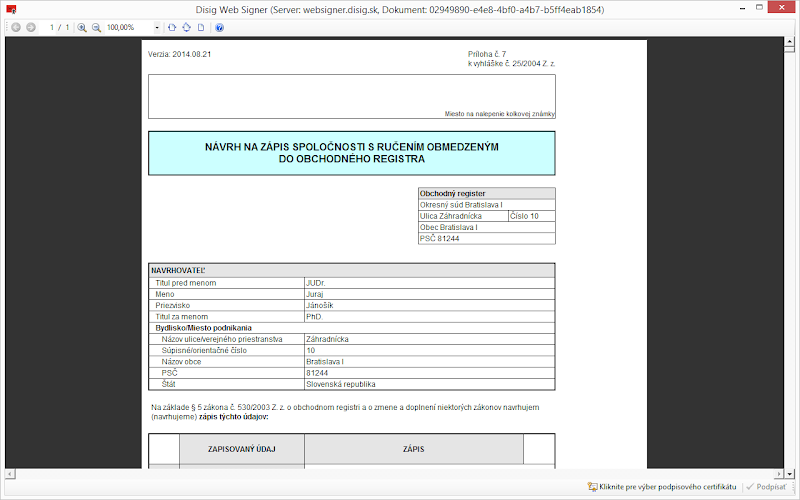Open the zoom level dropdown arrow
Viewport: 800px width, 500px height.
coord(157,28)
